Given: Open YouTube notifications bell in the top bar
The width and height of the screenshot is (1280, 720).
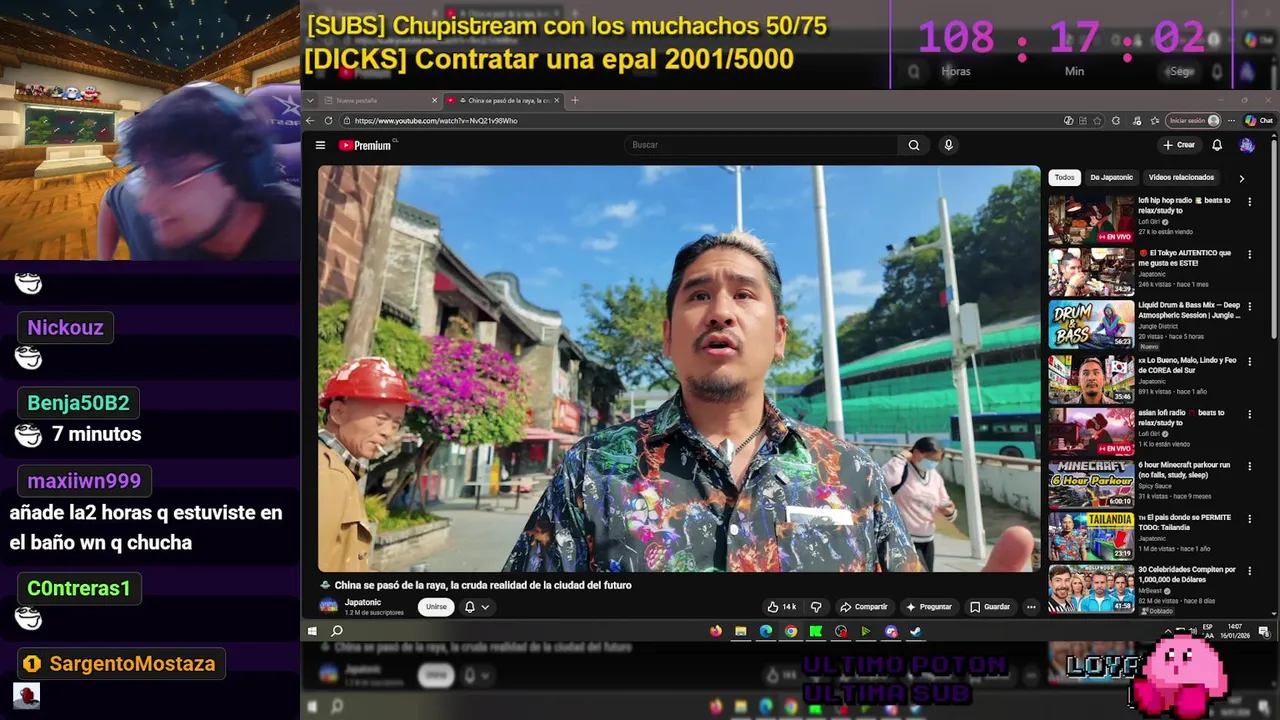Looking at the screenshot, I should pos(1217,145).
